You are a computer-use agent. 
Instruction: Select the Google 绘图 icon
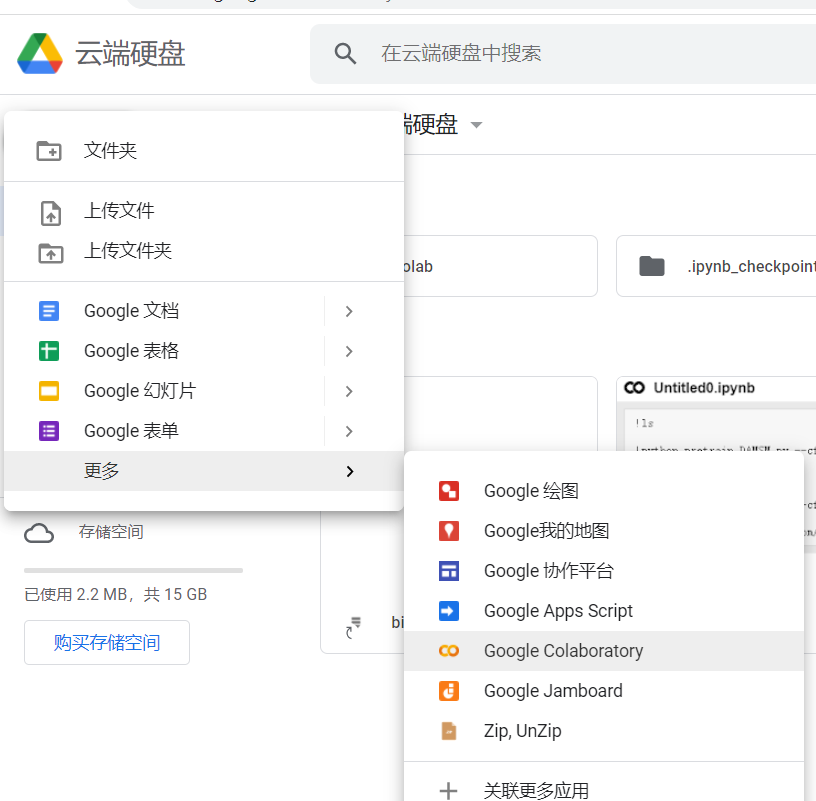pos(449,491)
